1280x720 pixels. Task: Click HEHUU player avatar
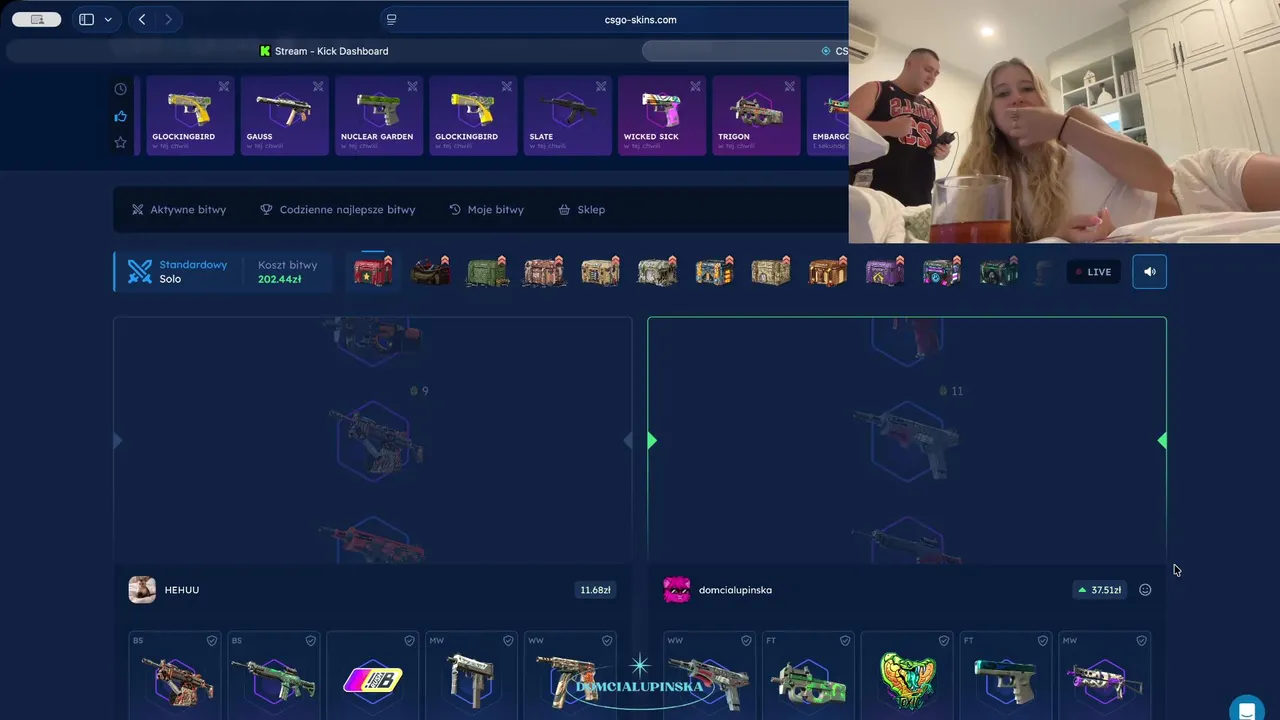[142, 590]
